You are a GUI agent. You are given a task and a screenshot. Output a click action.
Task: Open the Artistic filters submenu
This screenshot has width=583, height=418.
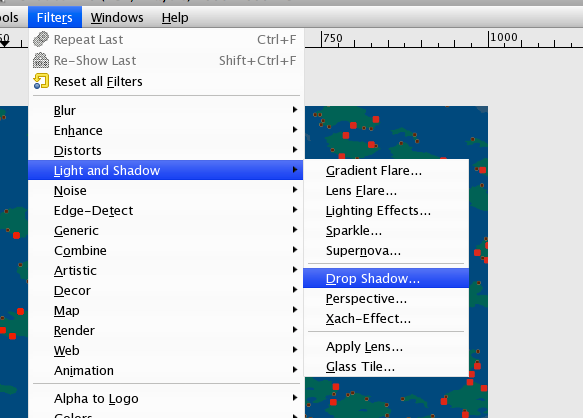(166, 270)
